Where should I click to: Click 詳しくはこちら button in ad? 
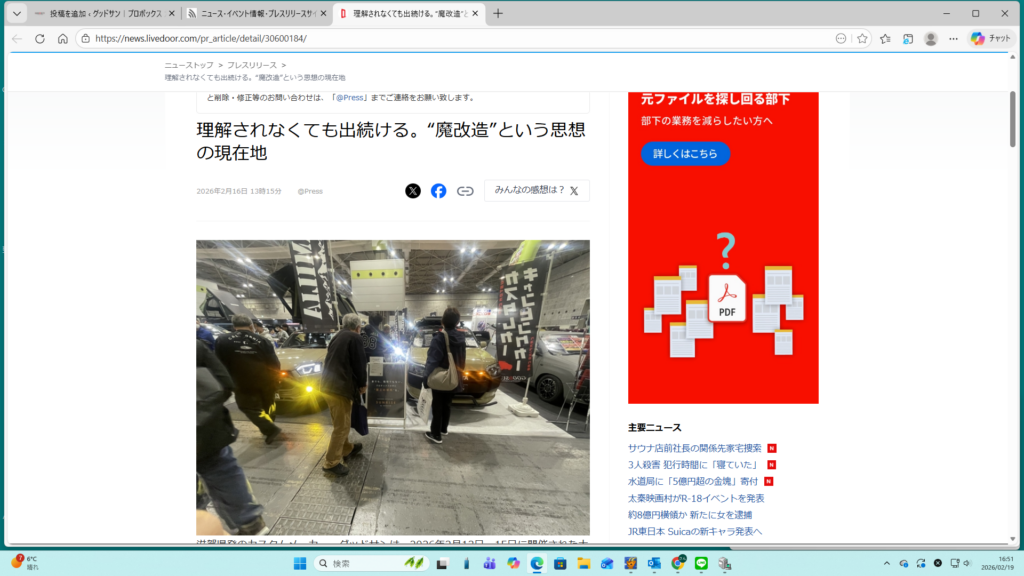click(x=685, y=154)
